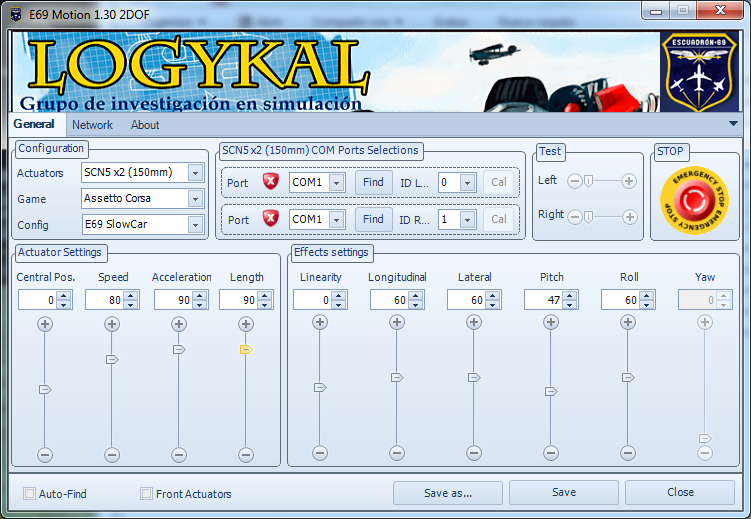Screen dimensions: 751x519
Task: Open the Game dropdown showing Assetto Corsa
Action: 195,199
